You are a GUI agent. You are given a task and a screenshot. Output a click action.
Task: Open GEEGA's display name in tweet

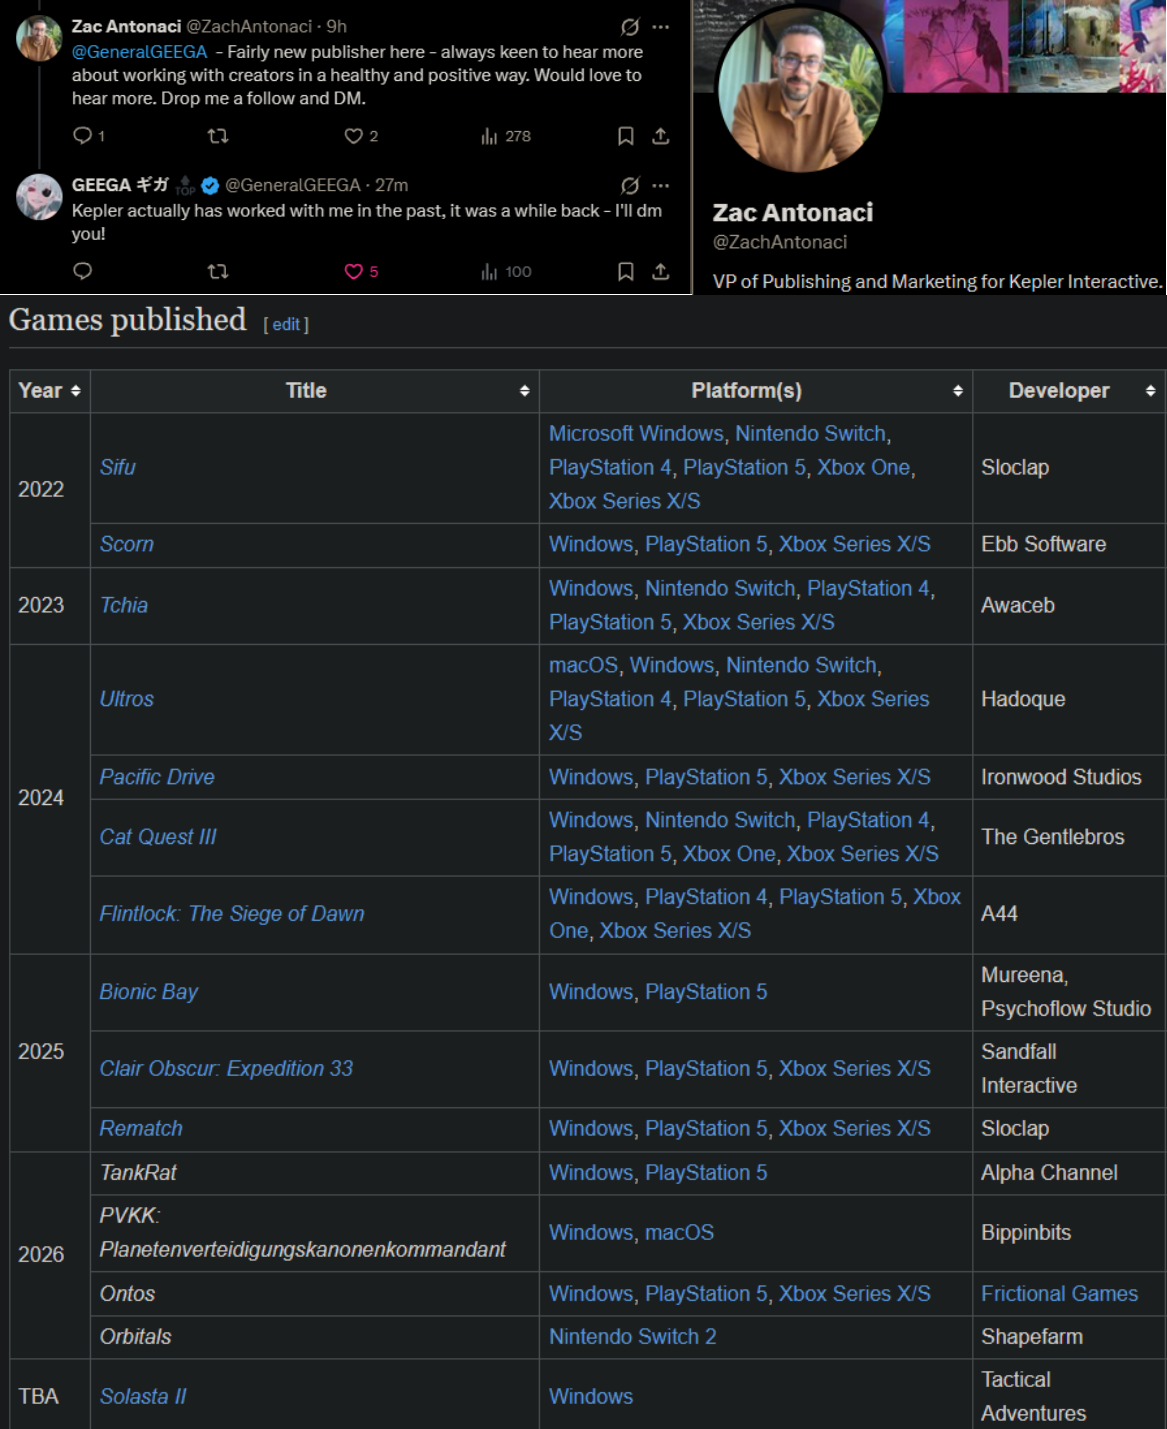point(120,185)
